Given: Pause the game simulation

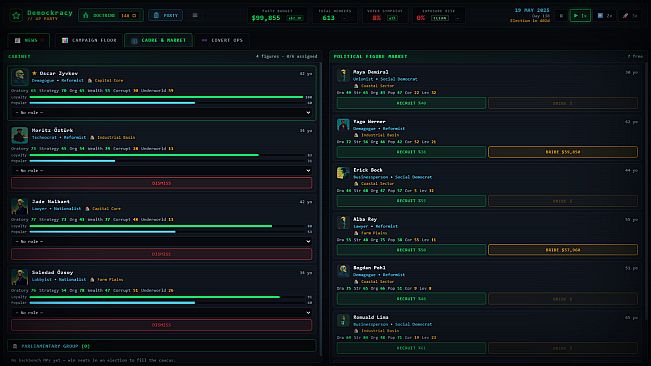Looking at the screenshot, I should coord(561,16).
